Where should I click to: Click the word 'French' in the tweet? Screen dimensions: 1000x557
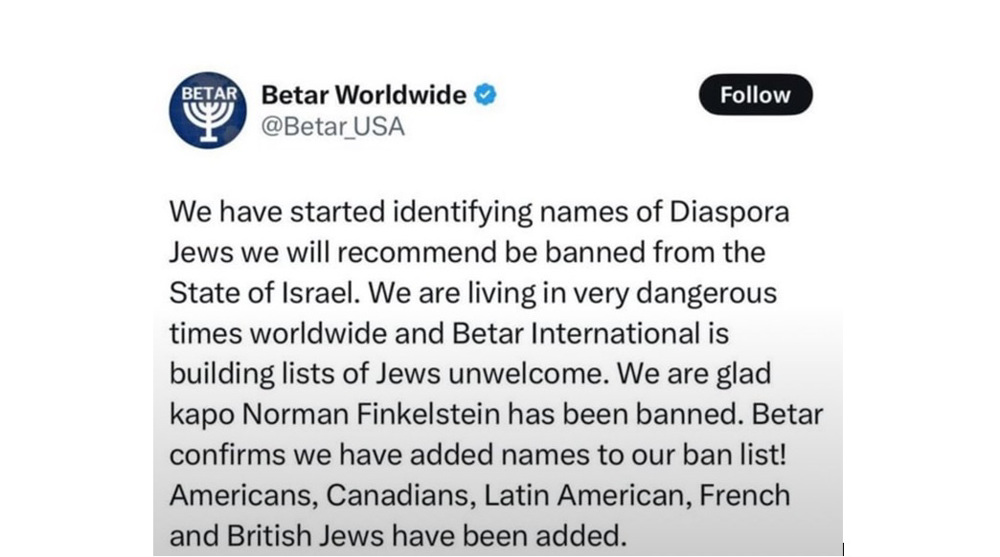[745, 495]
